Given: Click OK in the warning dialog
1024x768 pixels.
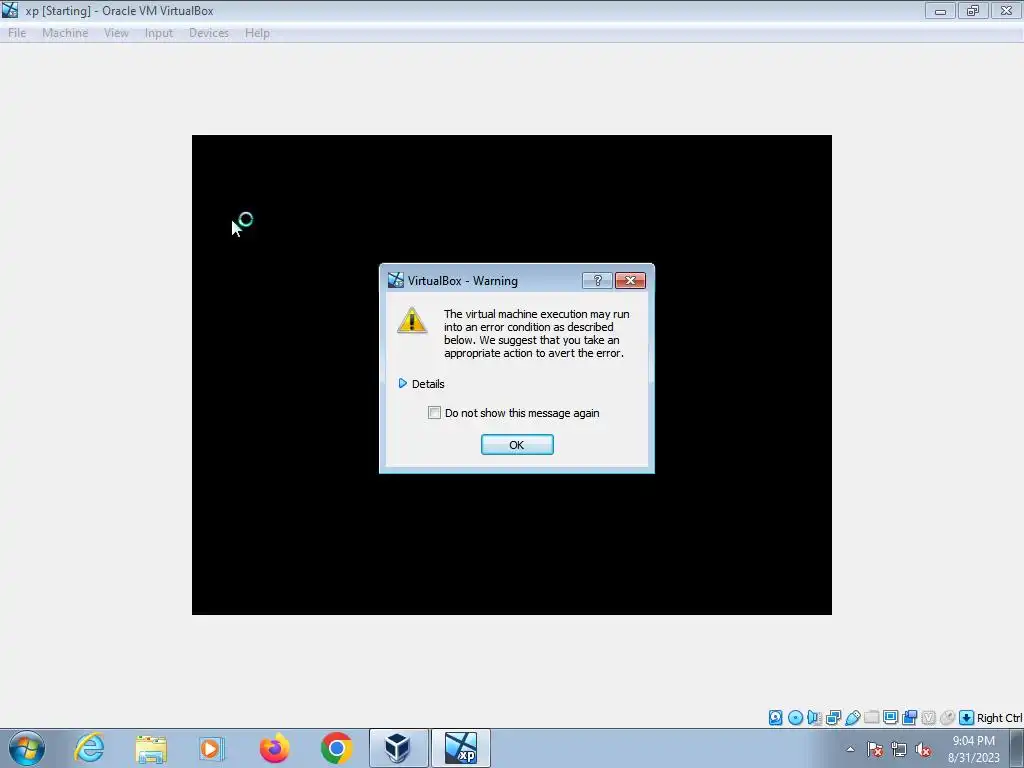Looking at the screenshot, I should pyautogui.click(x=517, y=445).
